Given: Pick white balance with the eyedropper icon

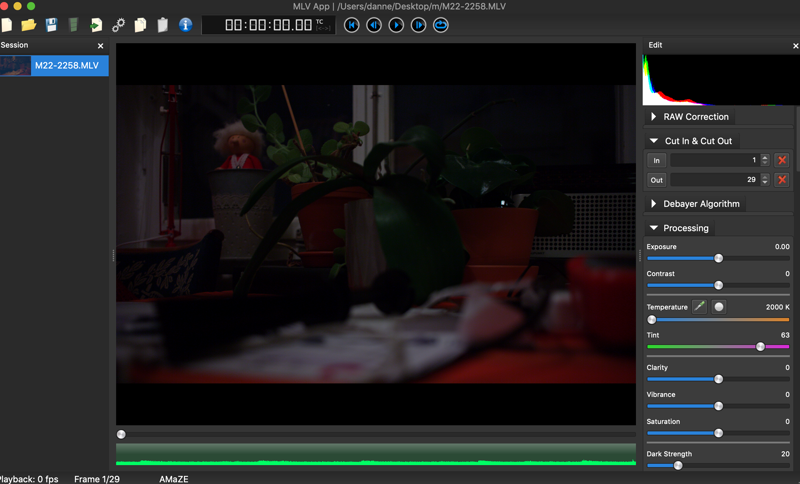Looking at the screenshot, I should pyautogui.click(x=699, y=307).
